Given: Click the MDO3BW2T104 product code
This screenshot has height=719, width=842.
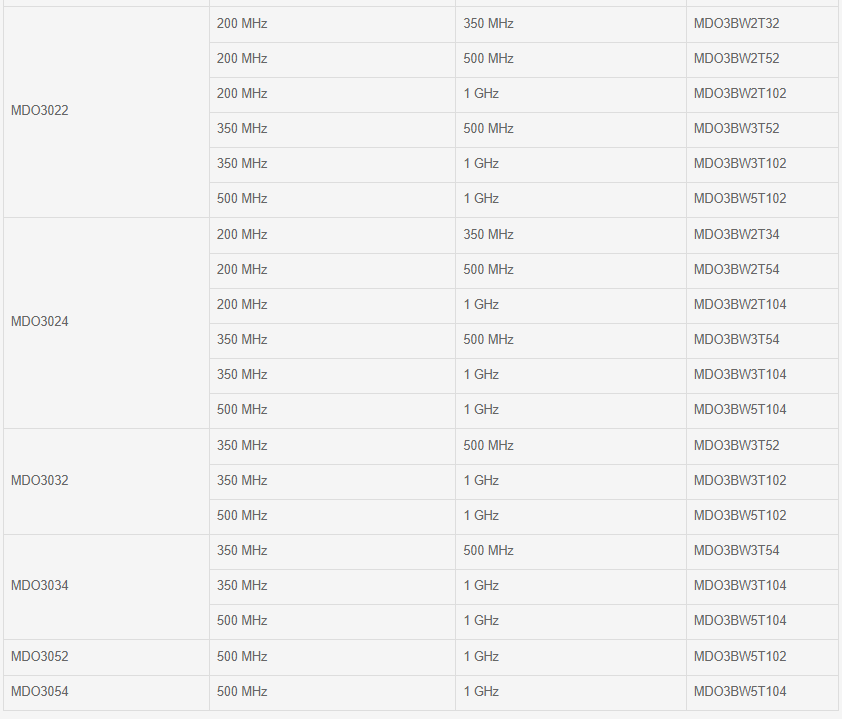Looking at the screenshot, I should (740, 305).
